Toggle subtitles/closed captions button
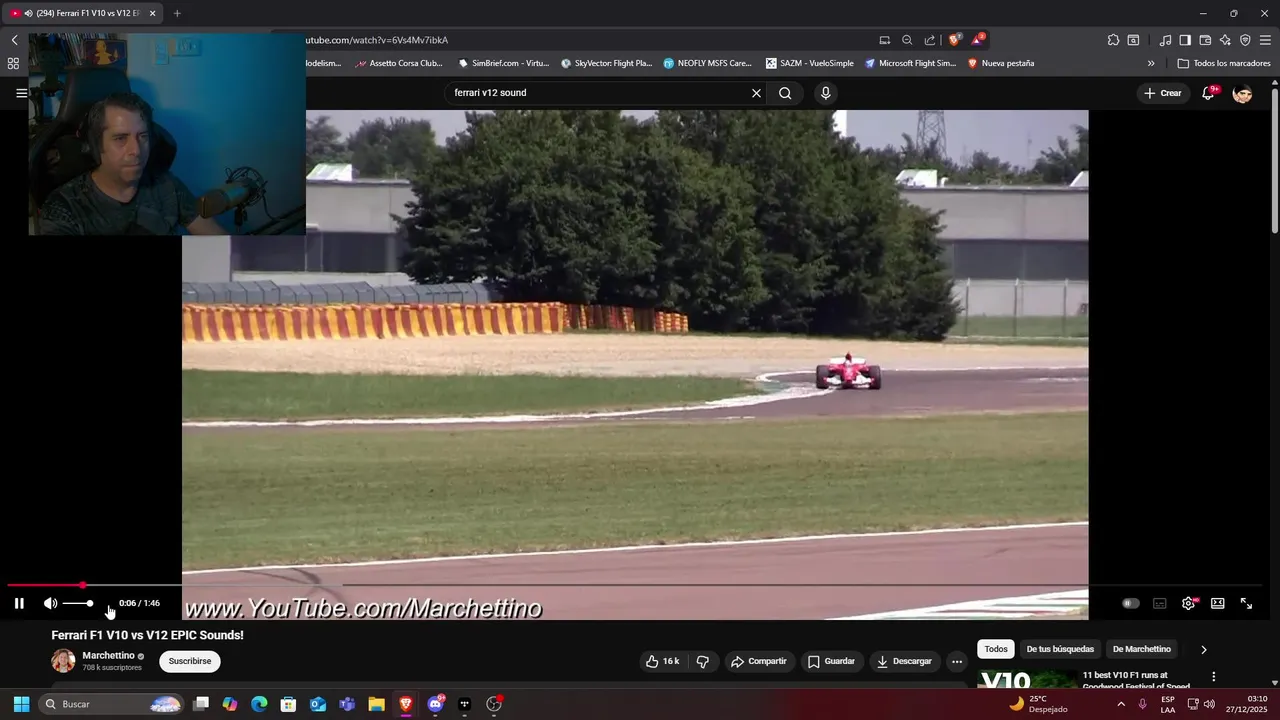This screenshot has height=720, width=1280. (1160, 603)
